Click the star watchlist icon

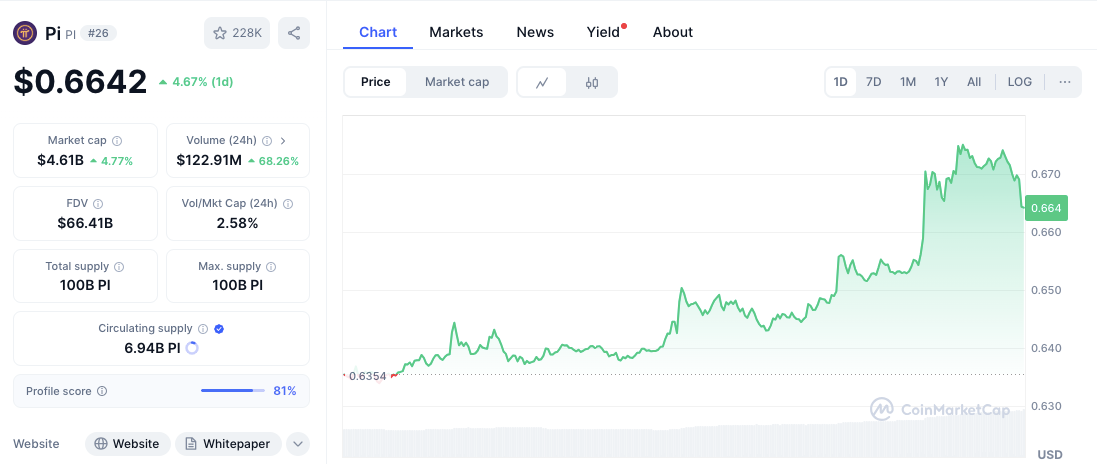(221, 33)
